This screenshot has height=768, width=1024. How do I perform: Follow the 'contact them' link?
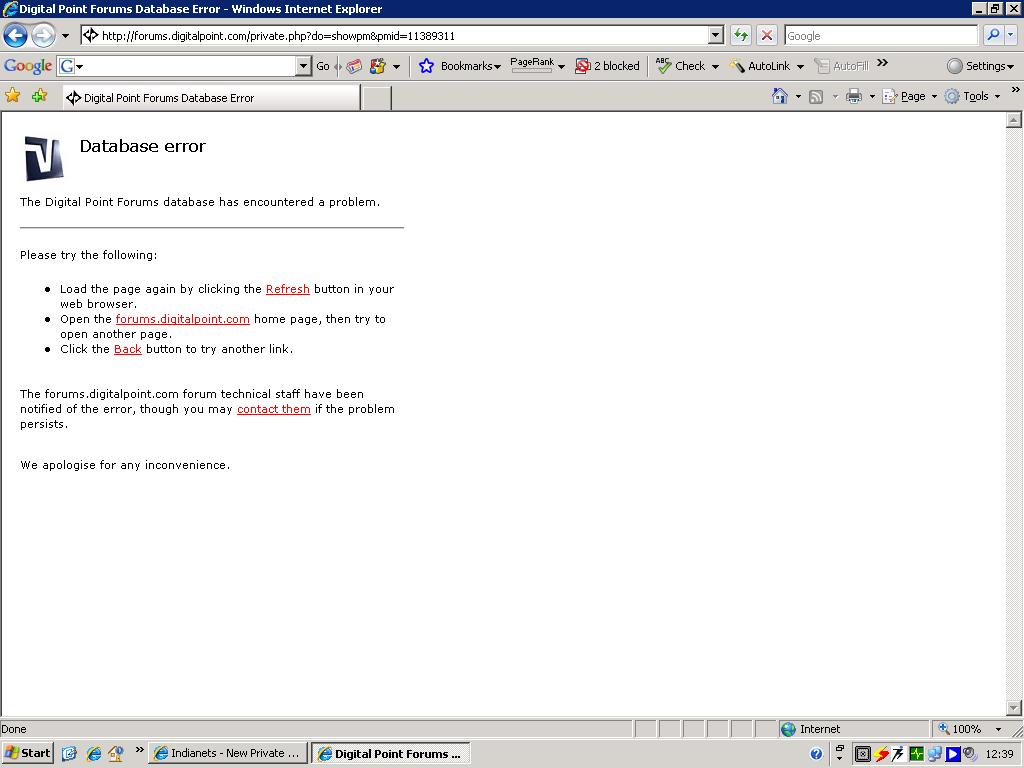(x=274, y=409)
